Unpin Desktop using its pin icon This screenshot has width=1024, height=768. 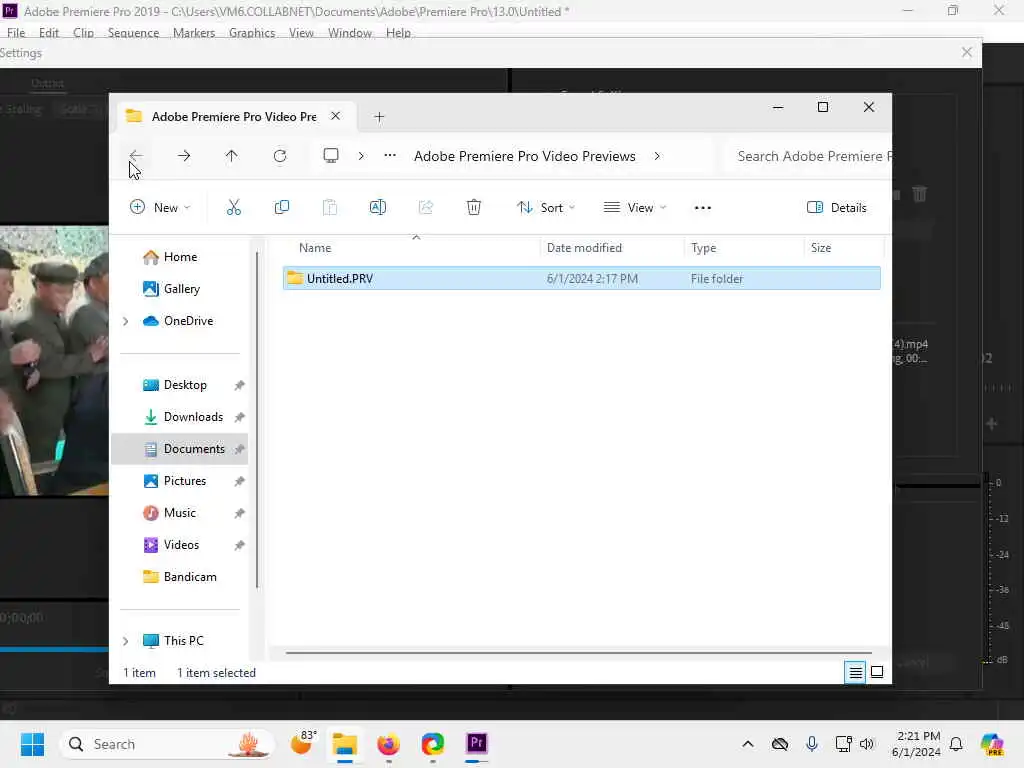(240, 385)
